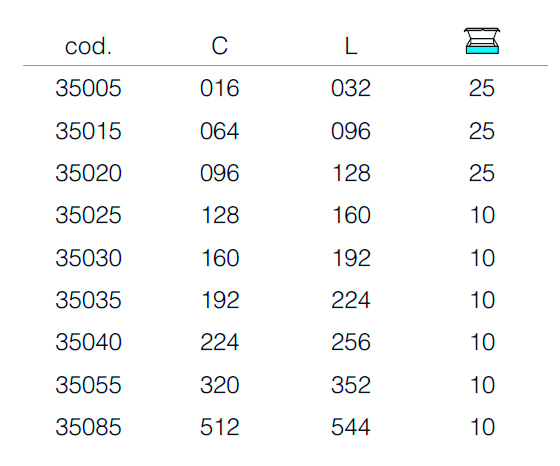
Task: Select the cod. column header
Action: click(x=88, y=46)
